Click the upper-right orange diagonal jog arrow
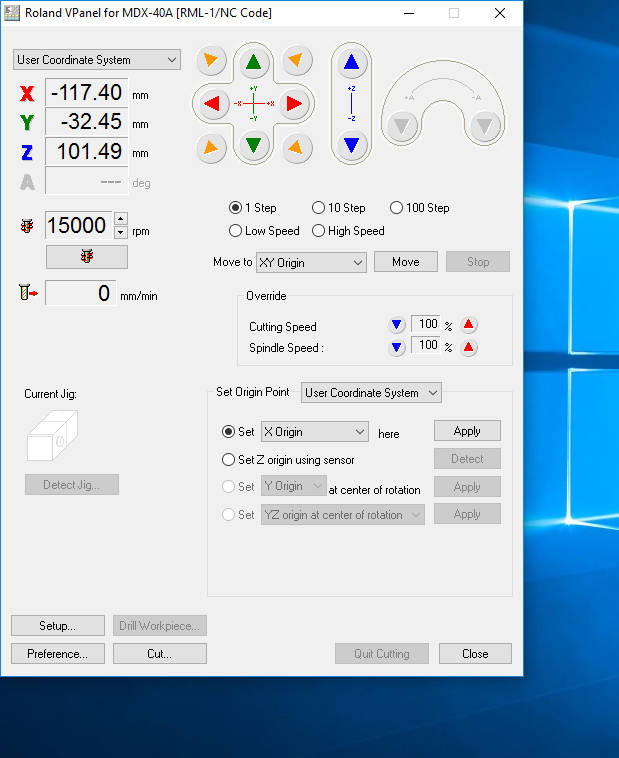 (x=296, y=60)
